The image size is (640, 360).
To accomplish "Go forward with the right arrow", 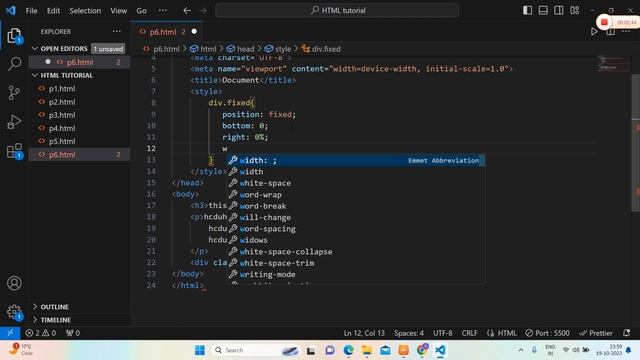I will [203, 11].
